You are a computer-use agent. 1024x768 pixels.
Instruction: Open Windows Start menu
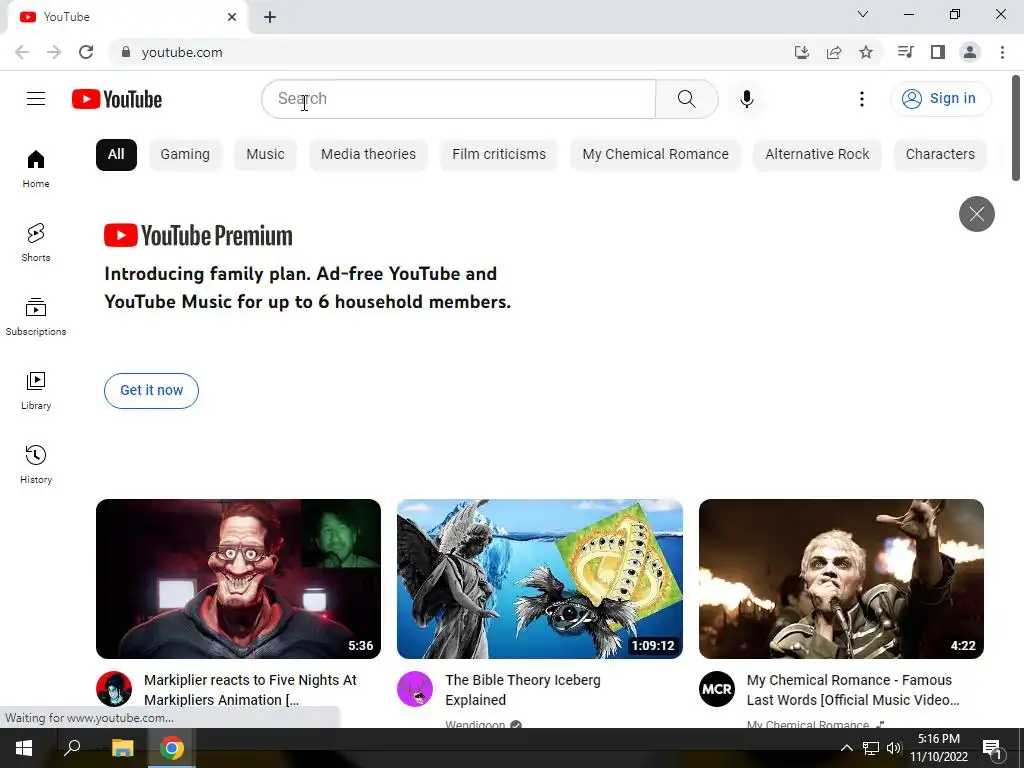point(24,748)
